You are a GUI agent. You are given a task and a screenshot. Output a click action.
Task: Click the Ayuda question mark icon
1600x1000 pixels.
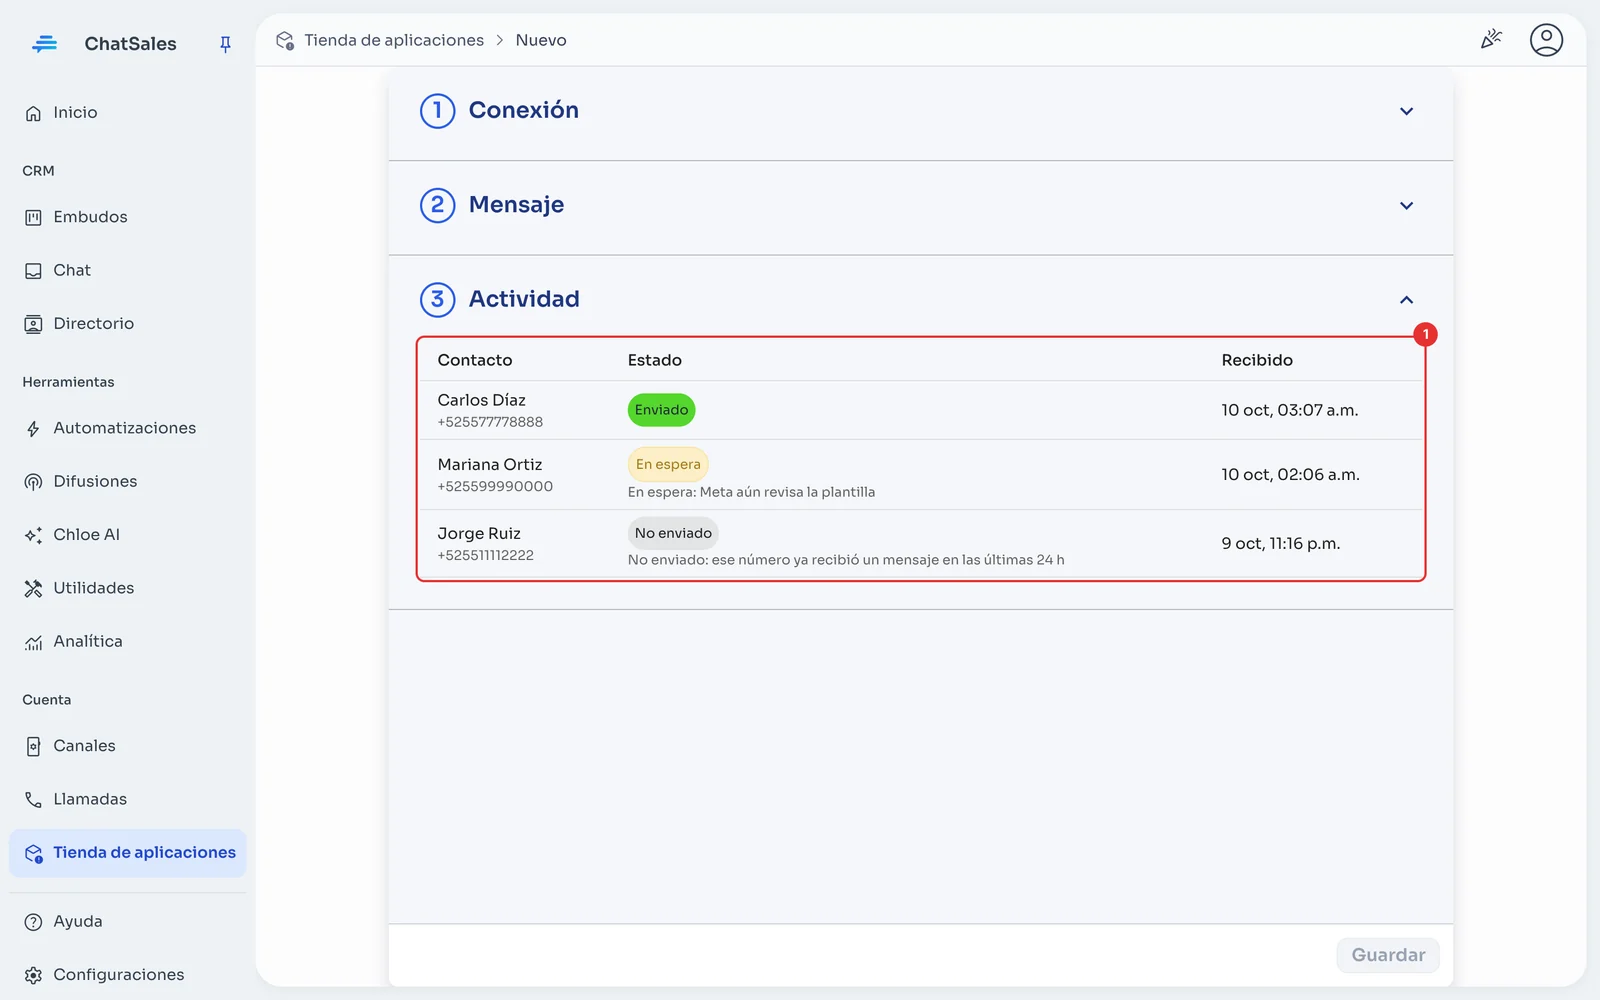click(33, 922)
